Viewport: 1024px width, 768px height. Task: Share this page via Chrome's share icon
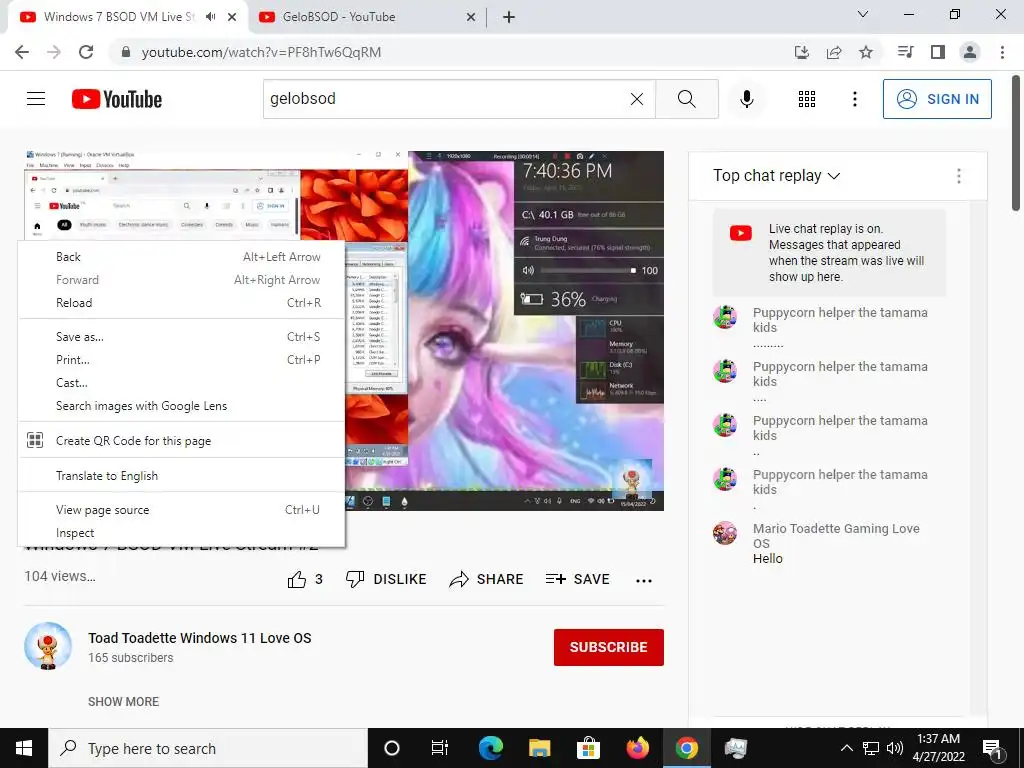click(x=834, y=52)
